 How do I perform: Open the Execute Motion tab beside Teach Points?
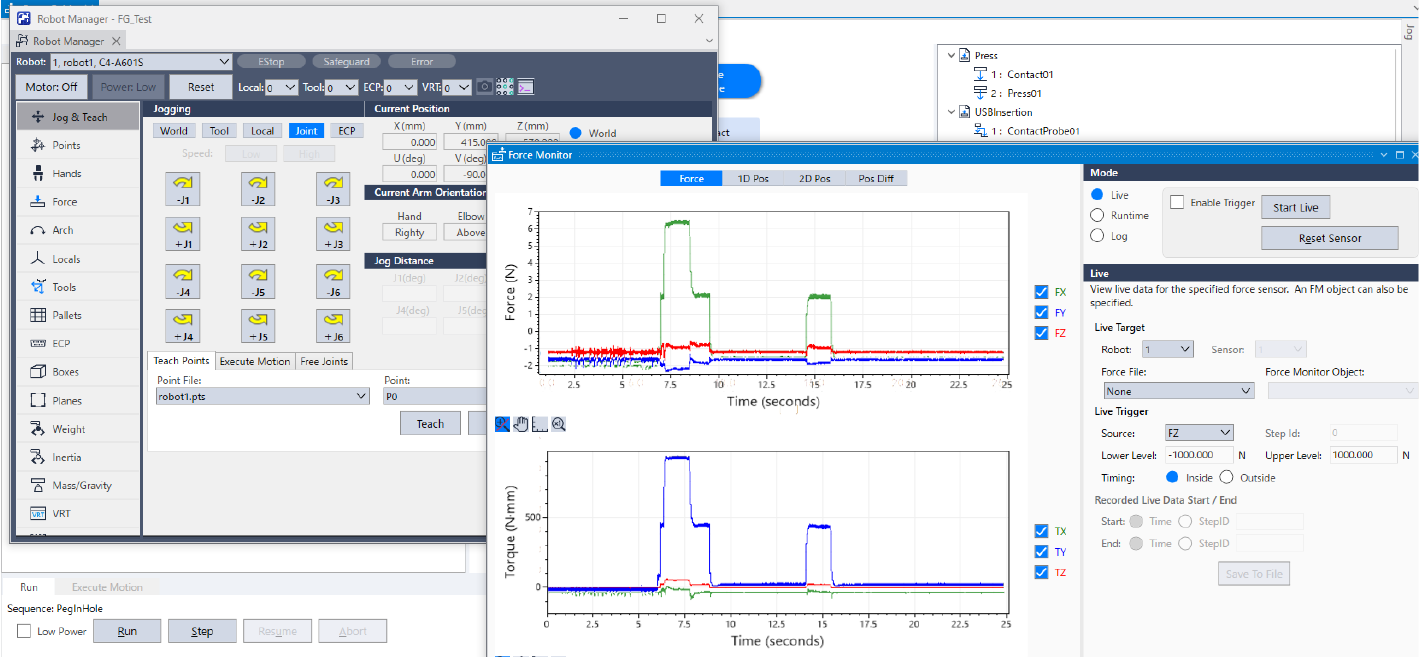254,361
